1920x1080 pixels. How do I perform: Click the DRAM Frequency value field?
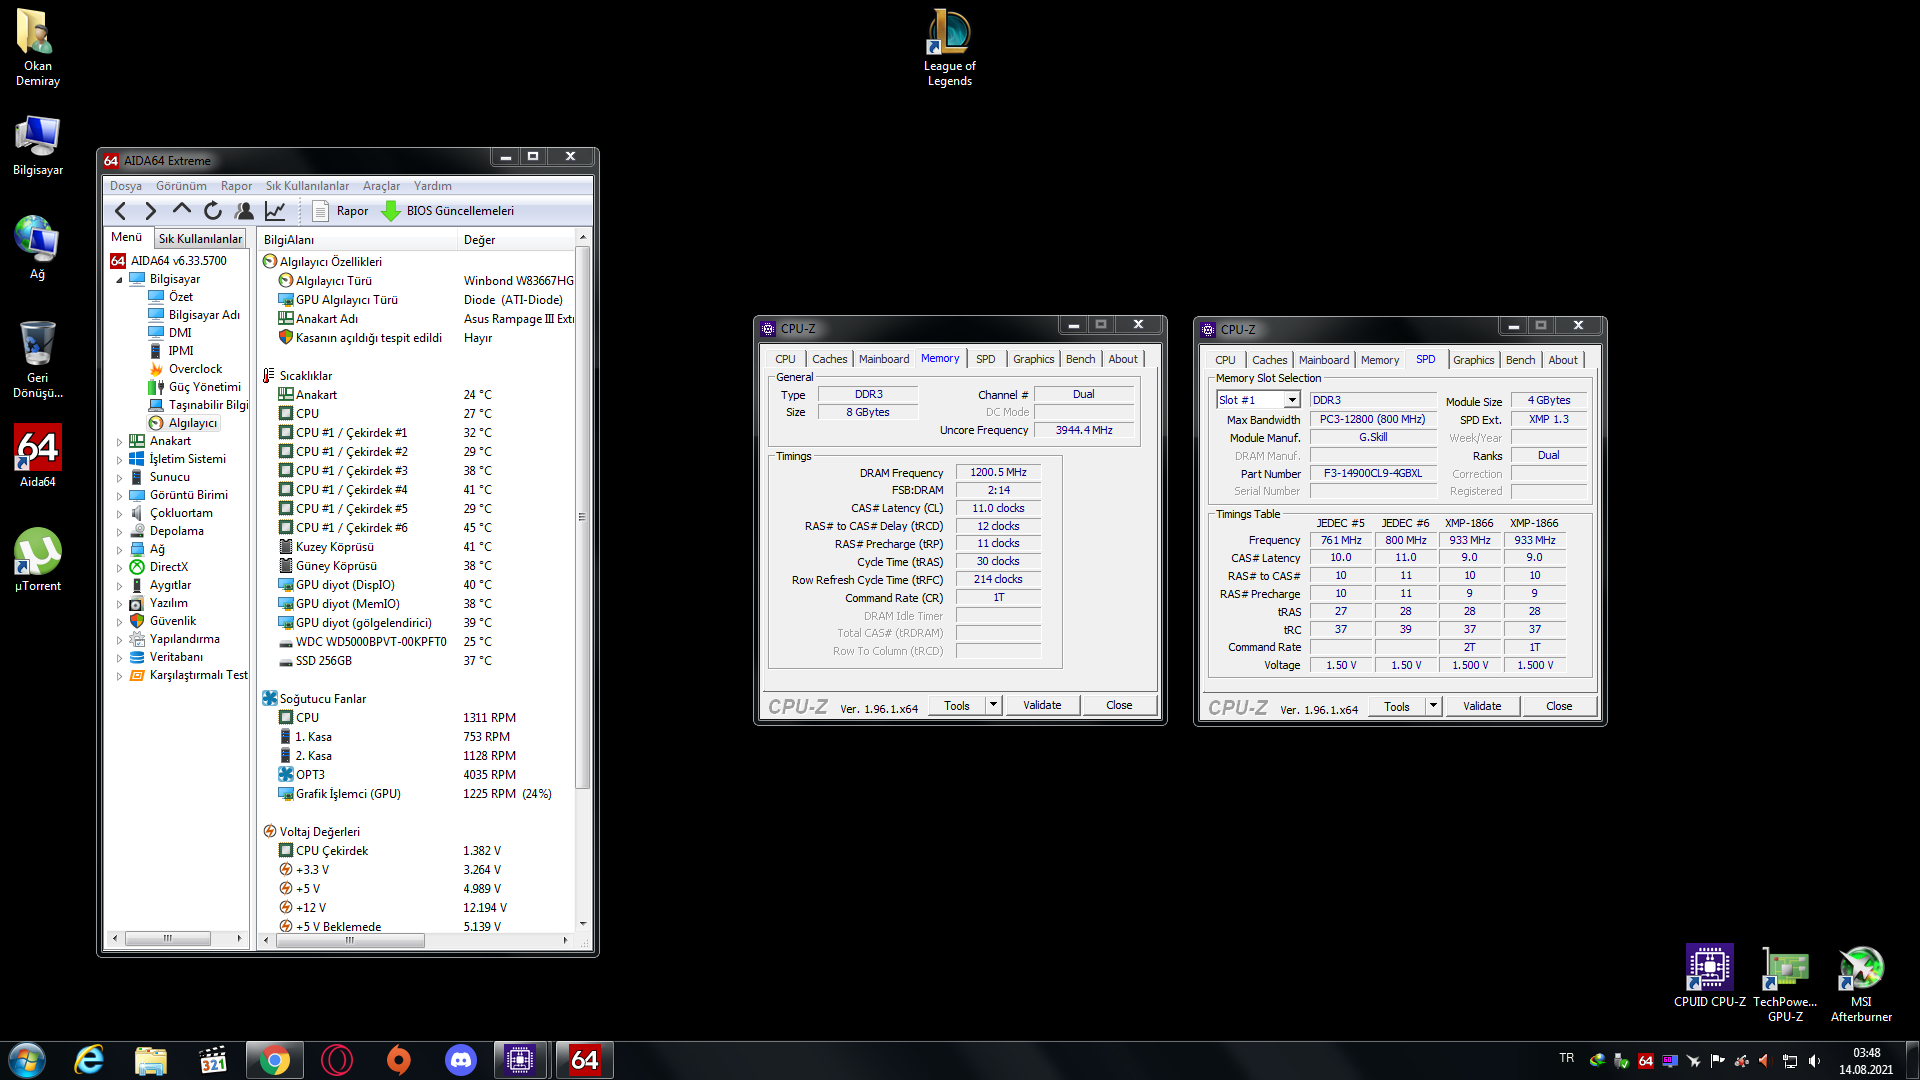[998, 472]
